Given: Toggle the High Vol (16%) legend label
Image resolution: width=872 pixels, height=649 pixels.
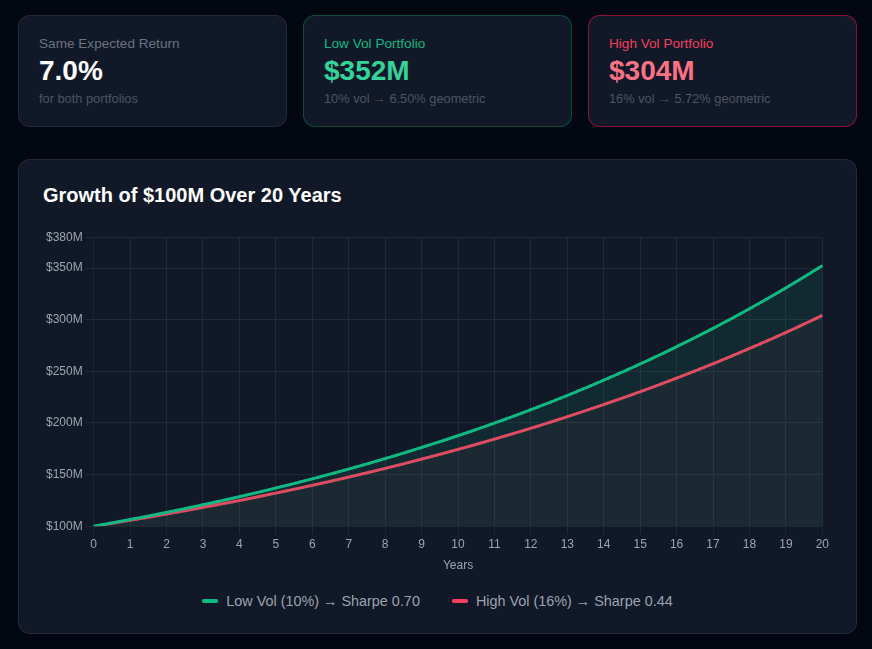Looking at the screenshot, I should 573,601.
